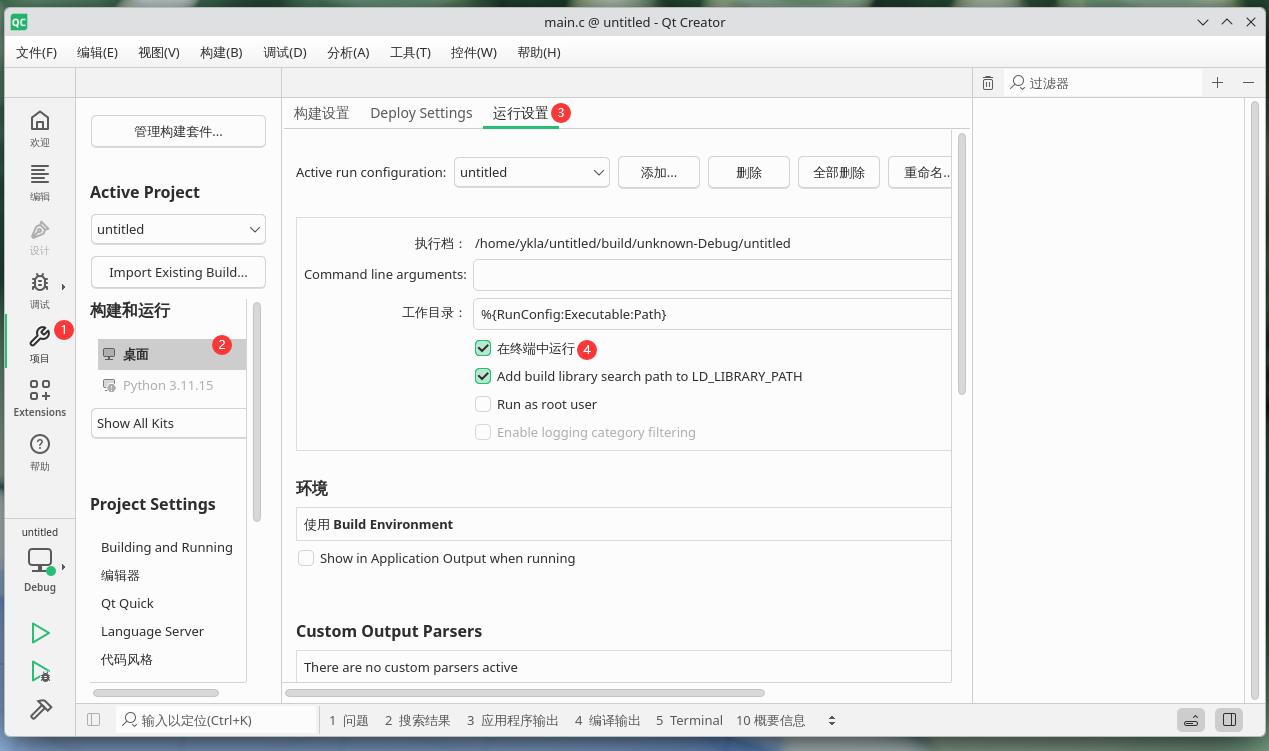This screenshot has width=1269, height=751.
Task: Open the 分析(A) menu
Action: [348, 52]
